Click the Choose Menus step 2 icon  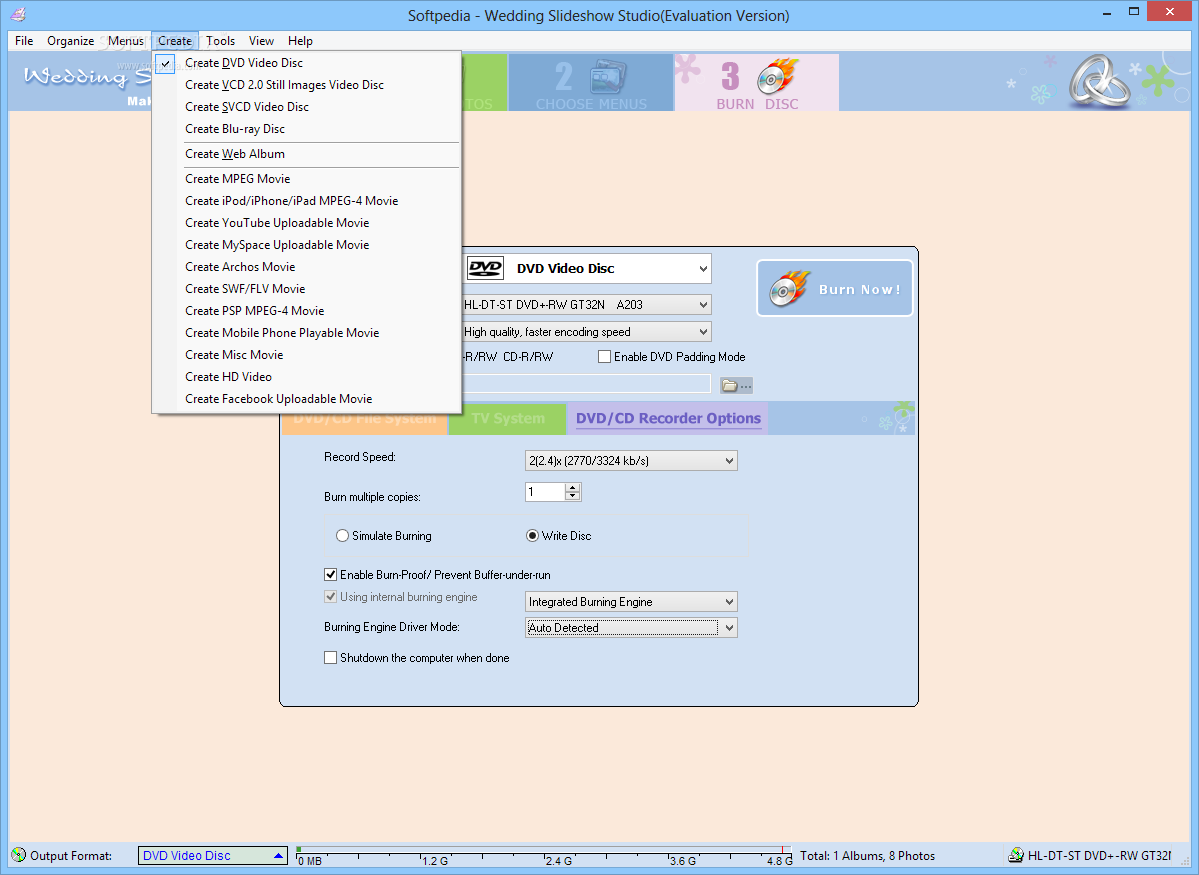pos(608,76)
